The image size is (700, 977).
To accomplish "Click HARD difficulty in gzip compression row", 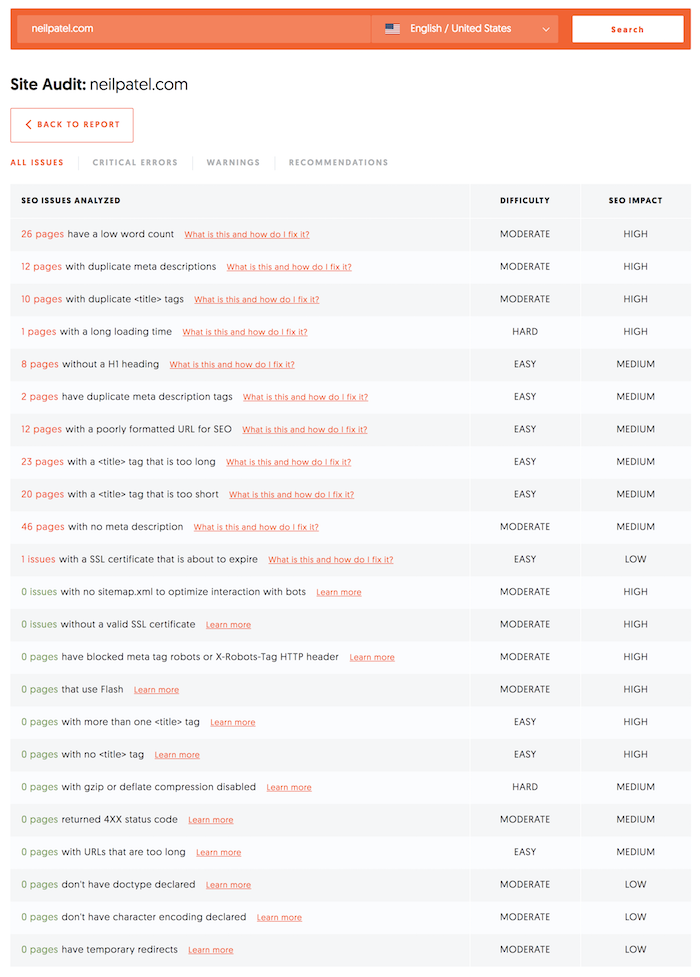I will [525, 787].
